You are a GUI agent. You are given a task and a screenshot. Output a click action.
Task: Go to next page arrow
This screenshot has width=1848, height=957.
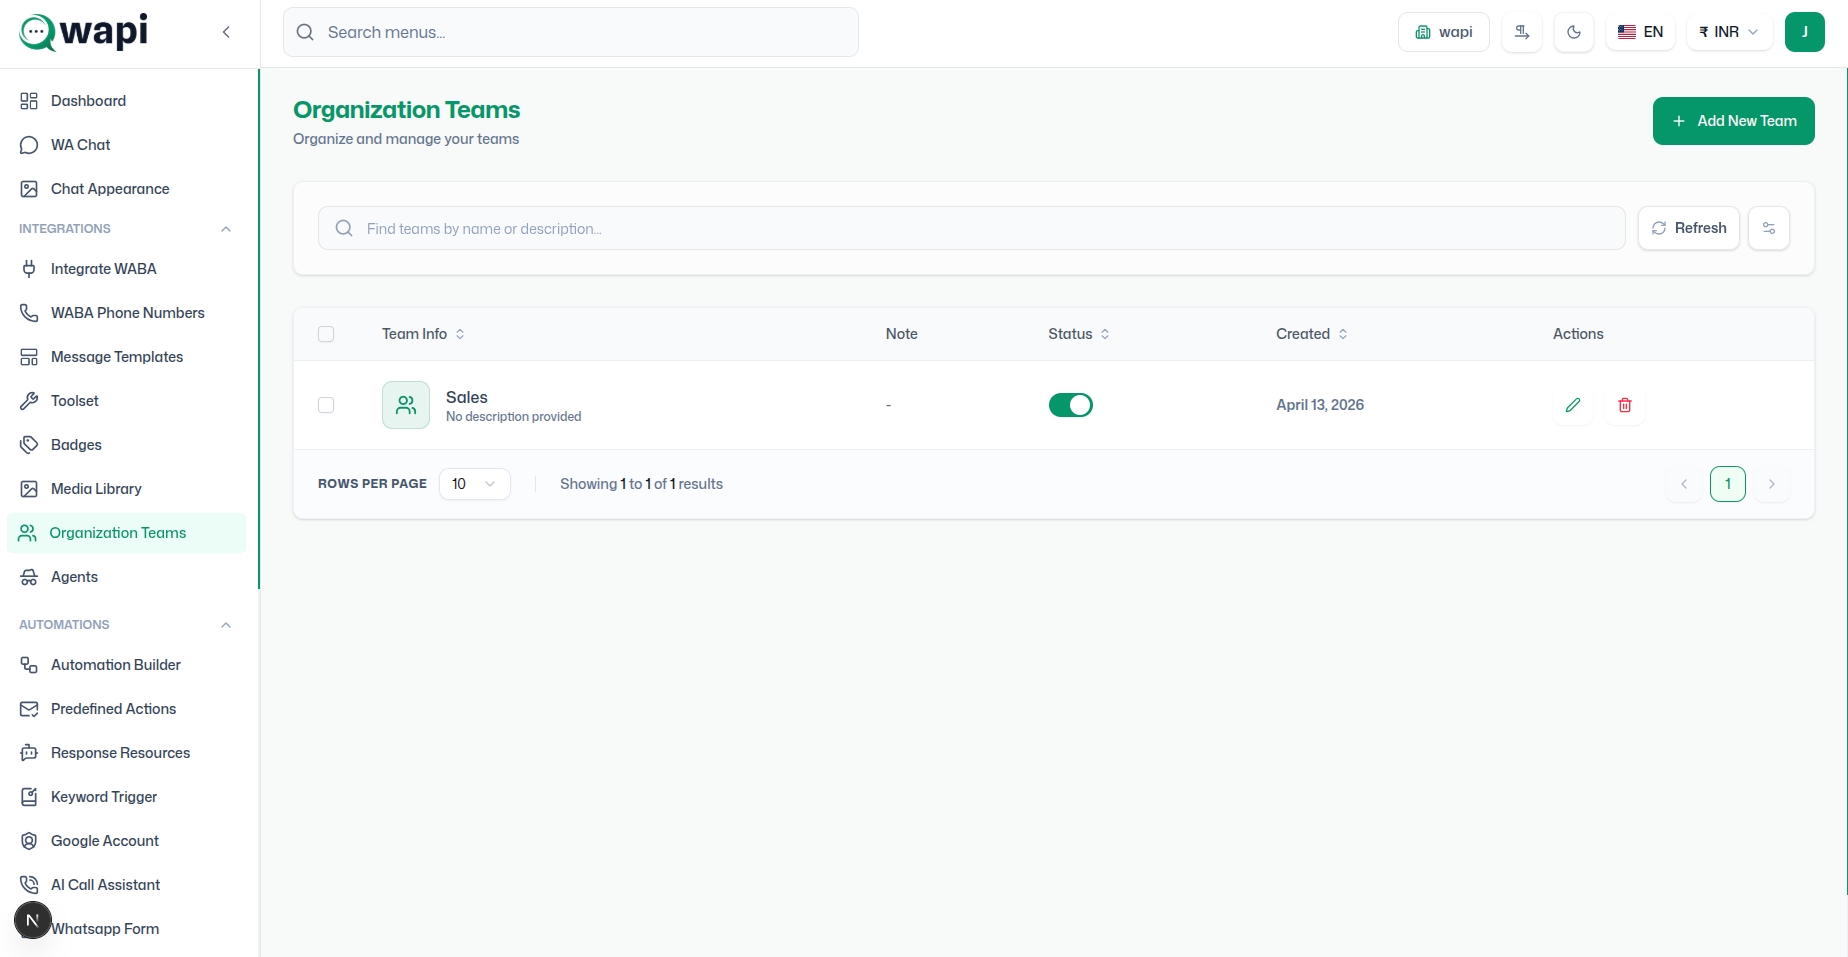click(1772, 484)
